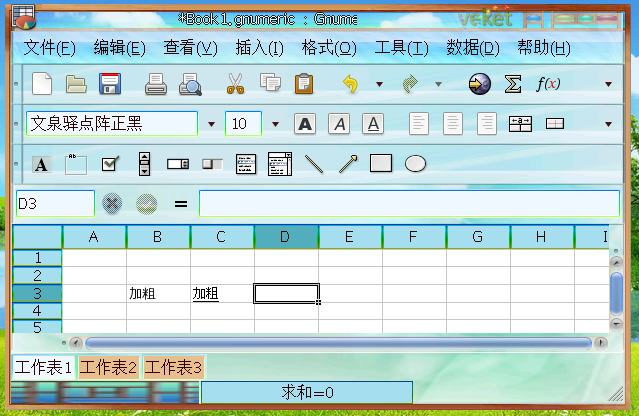Open the 帮助(H) menu
The width and height of the screenshot is (639, 416).
544,48
